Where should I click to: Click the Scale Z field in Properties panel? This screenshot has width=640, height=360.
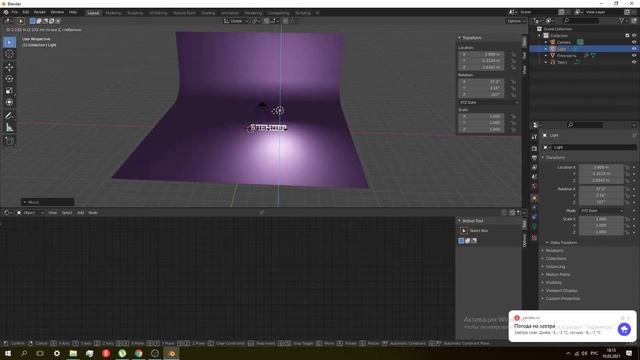[x=601, y=232]
